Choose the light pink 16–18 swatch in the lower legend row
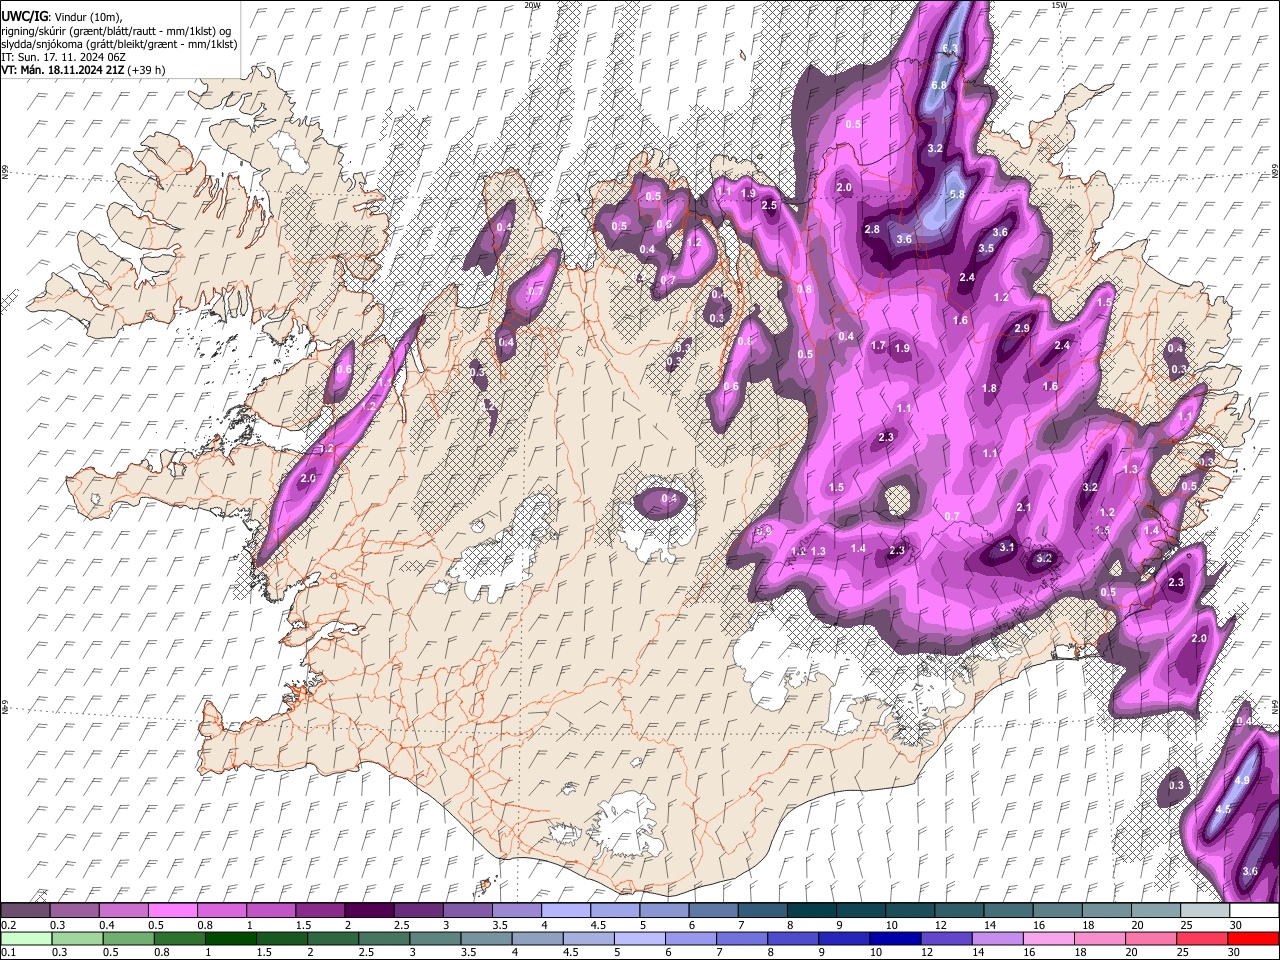The height and width of the screenshot is (960, 1280). [x=1049, y=938]
